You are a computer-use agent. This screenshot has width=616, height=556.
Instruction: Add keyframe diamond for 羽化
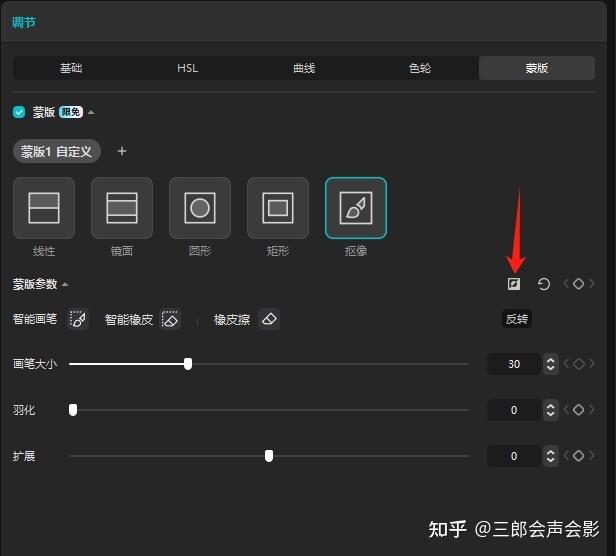click(x=578, y=410)
